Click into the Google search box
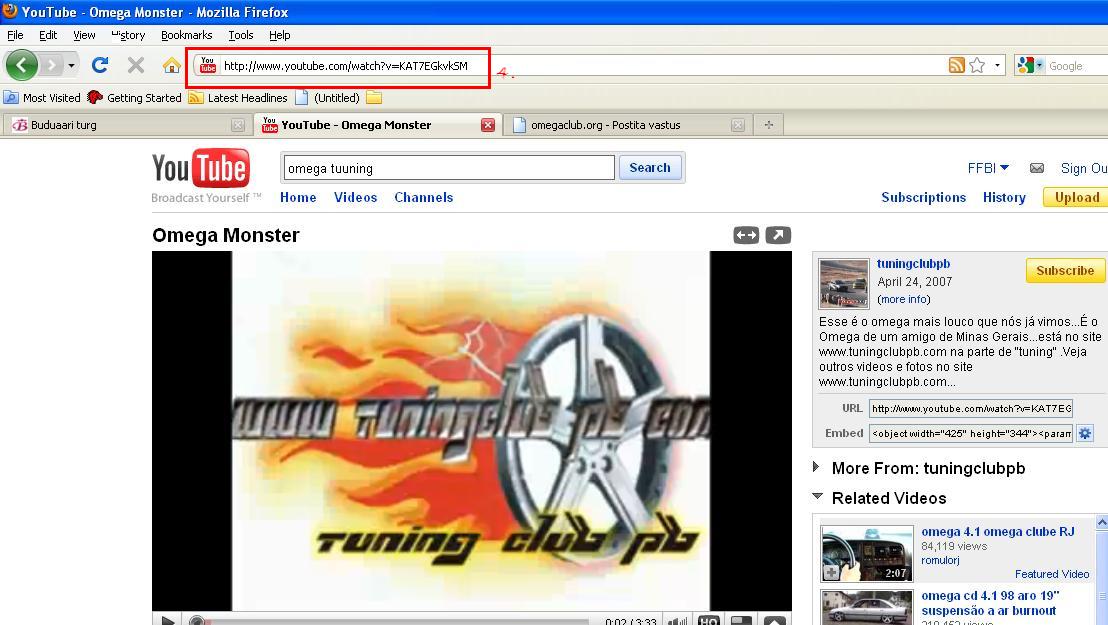Screen dimensions: 1108x625 1077,66
